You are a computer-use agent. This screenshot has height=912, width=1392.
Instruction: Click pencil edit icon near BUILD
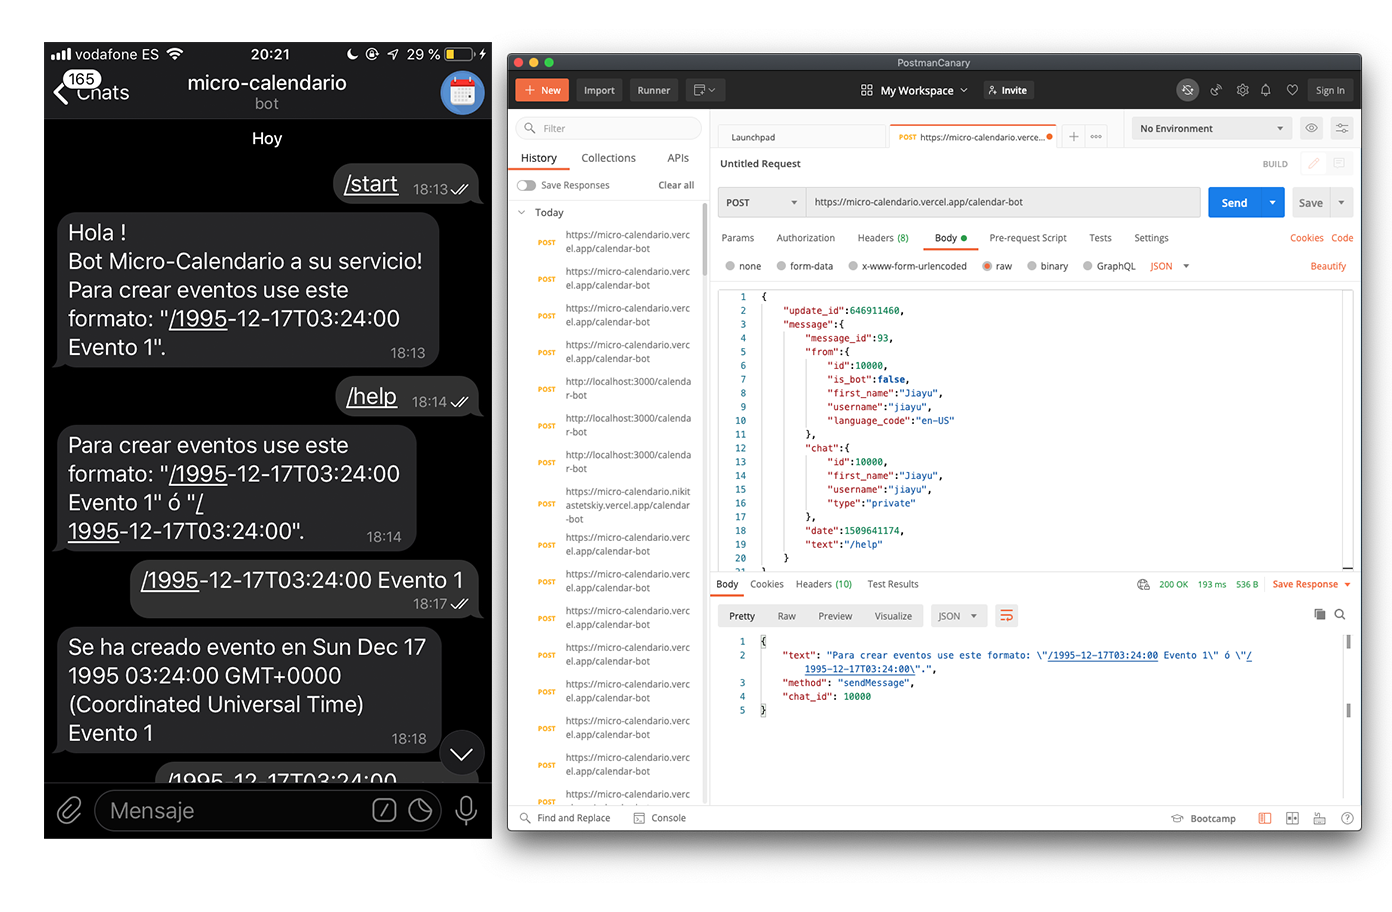click(x=1313, y=163)
